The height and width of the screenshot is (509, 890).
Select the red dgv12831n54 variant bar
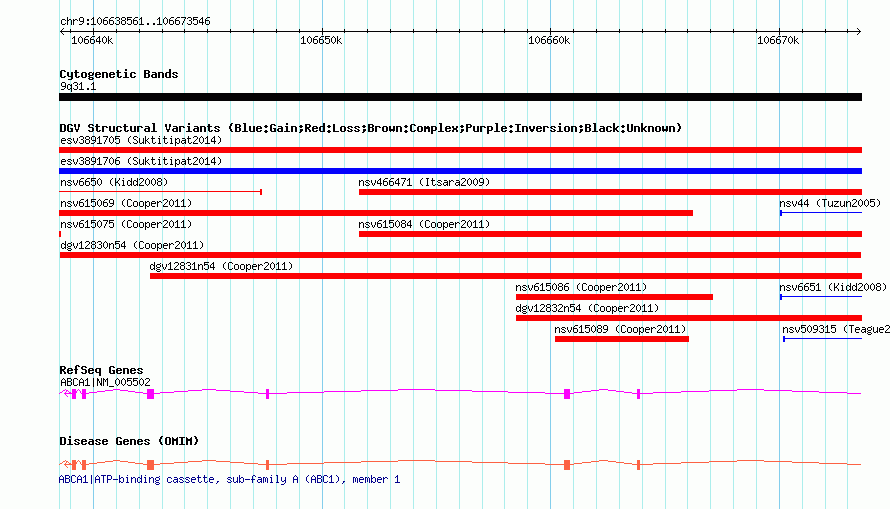pyautogui.click(x=506, y=276)
